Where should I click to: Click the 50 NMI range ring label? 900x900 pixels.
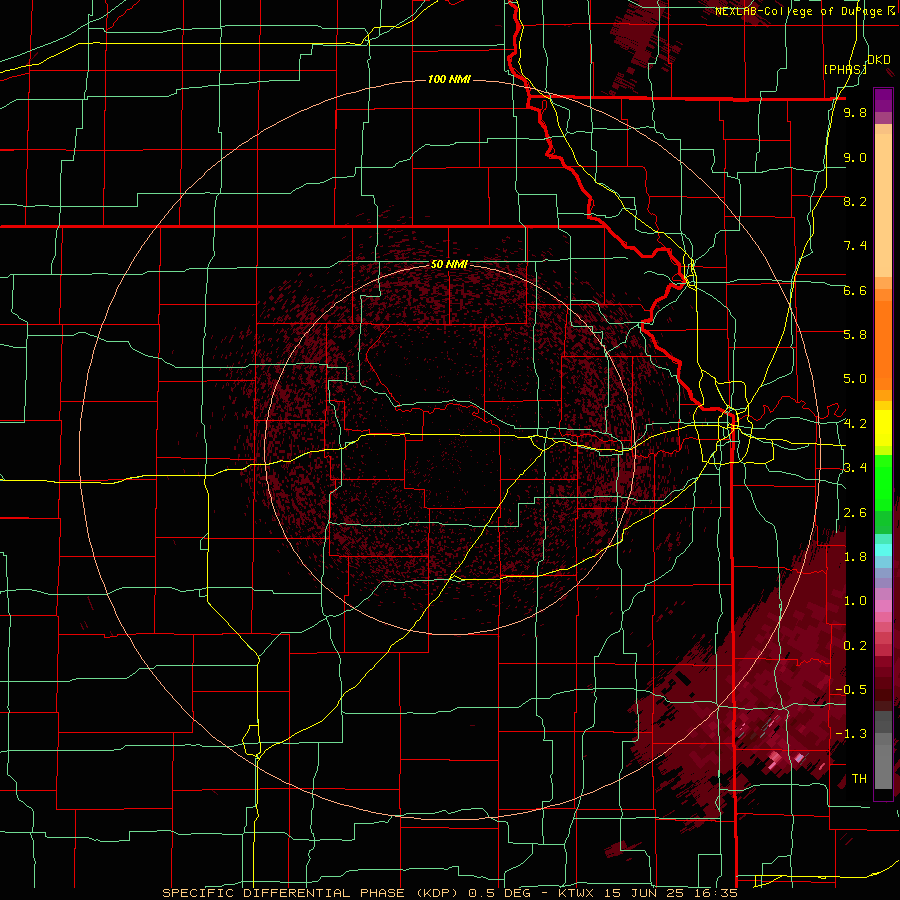tap(449, 264)
